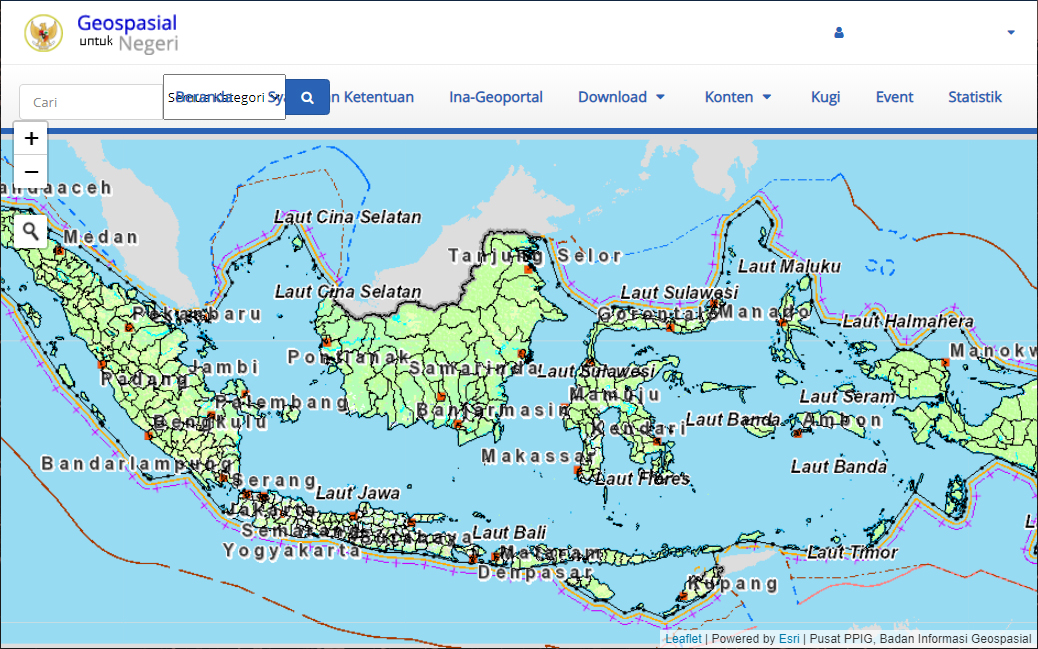Click the Laut Timor map label
This screenshot has height=649, width=1038.
[x=852, y=552]
